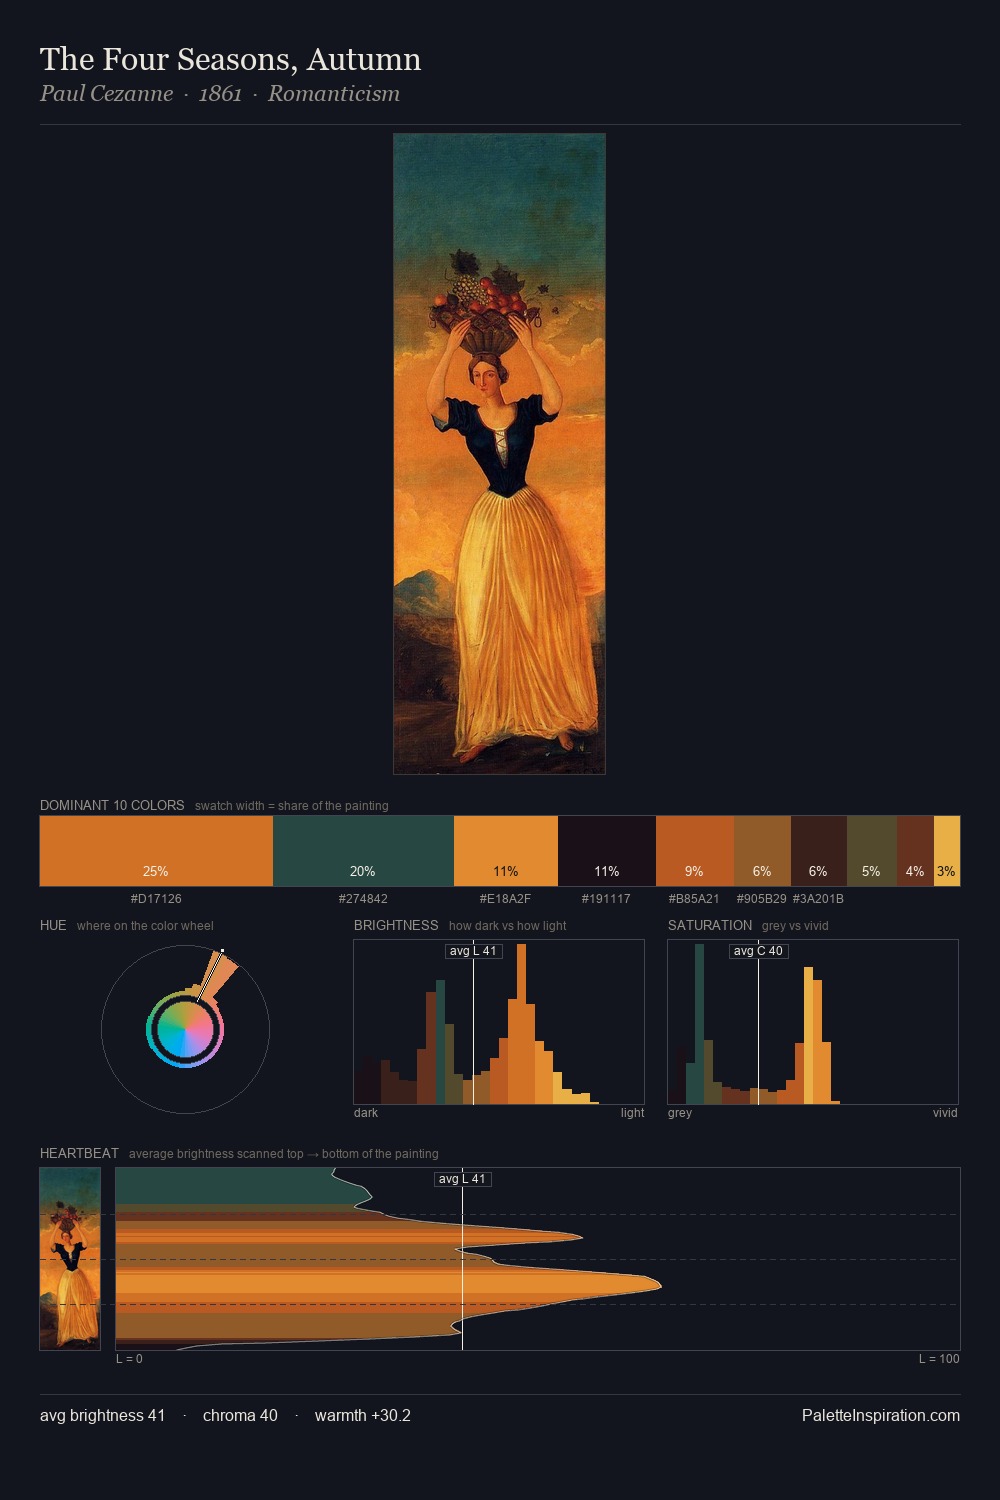1000x1500 pixels.
Task: Click the hue color wheel center
Action: [x=185, y=1029]
